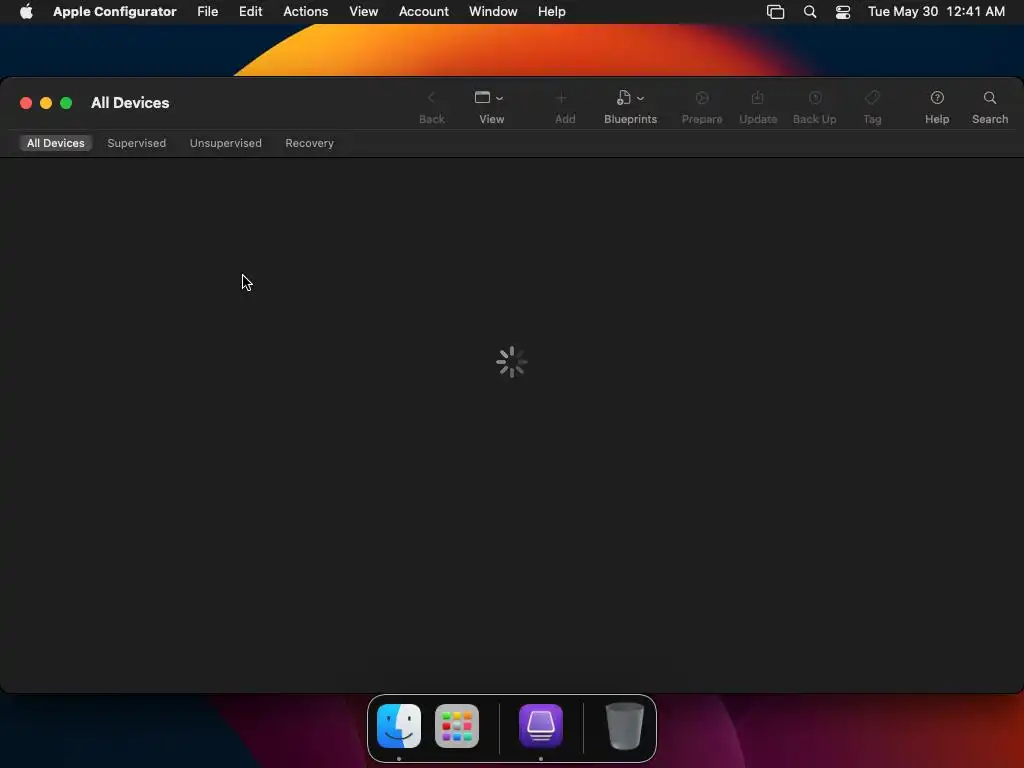Open Help from the toolbar
This screenshot has height=768, width=1024.
[937, 98]
